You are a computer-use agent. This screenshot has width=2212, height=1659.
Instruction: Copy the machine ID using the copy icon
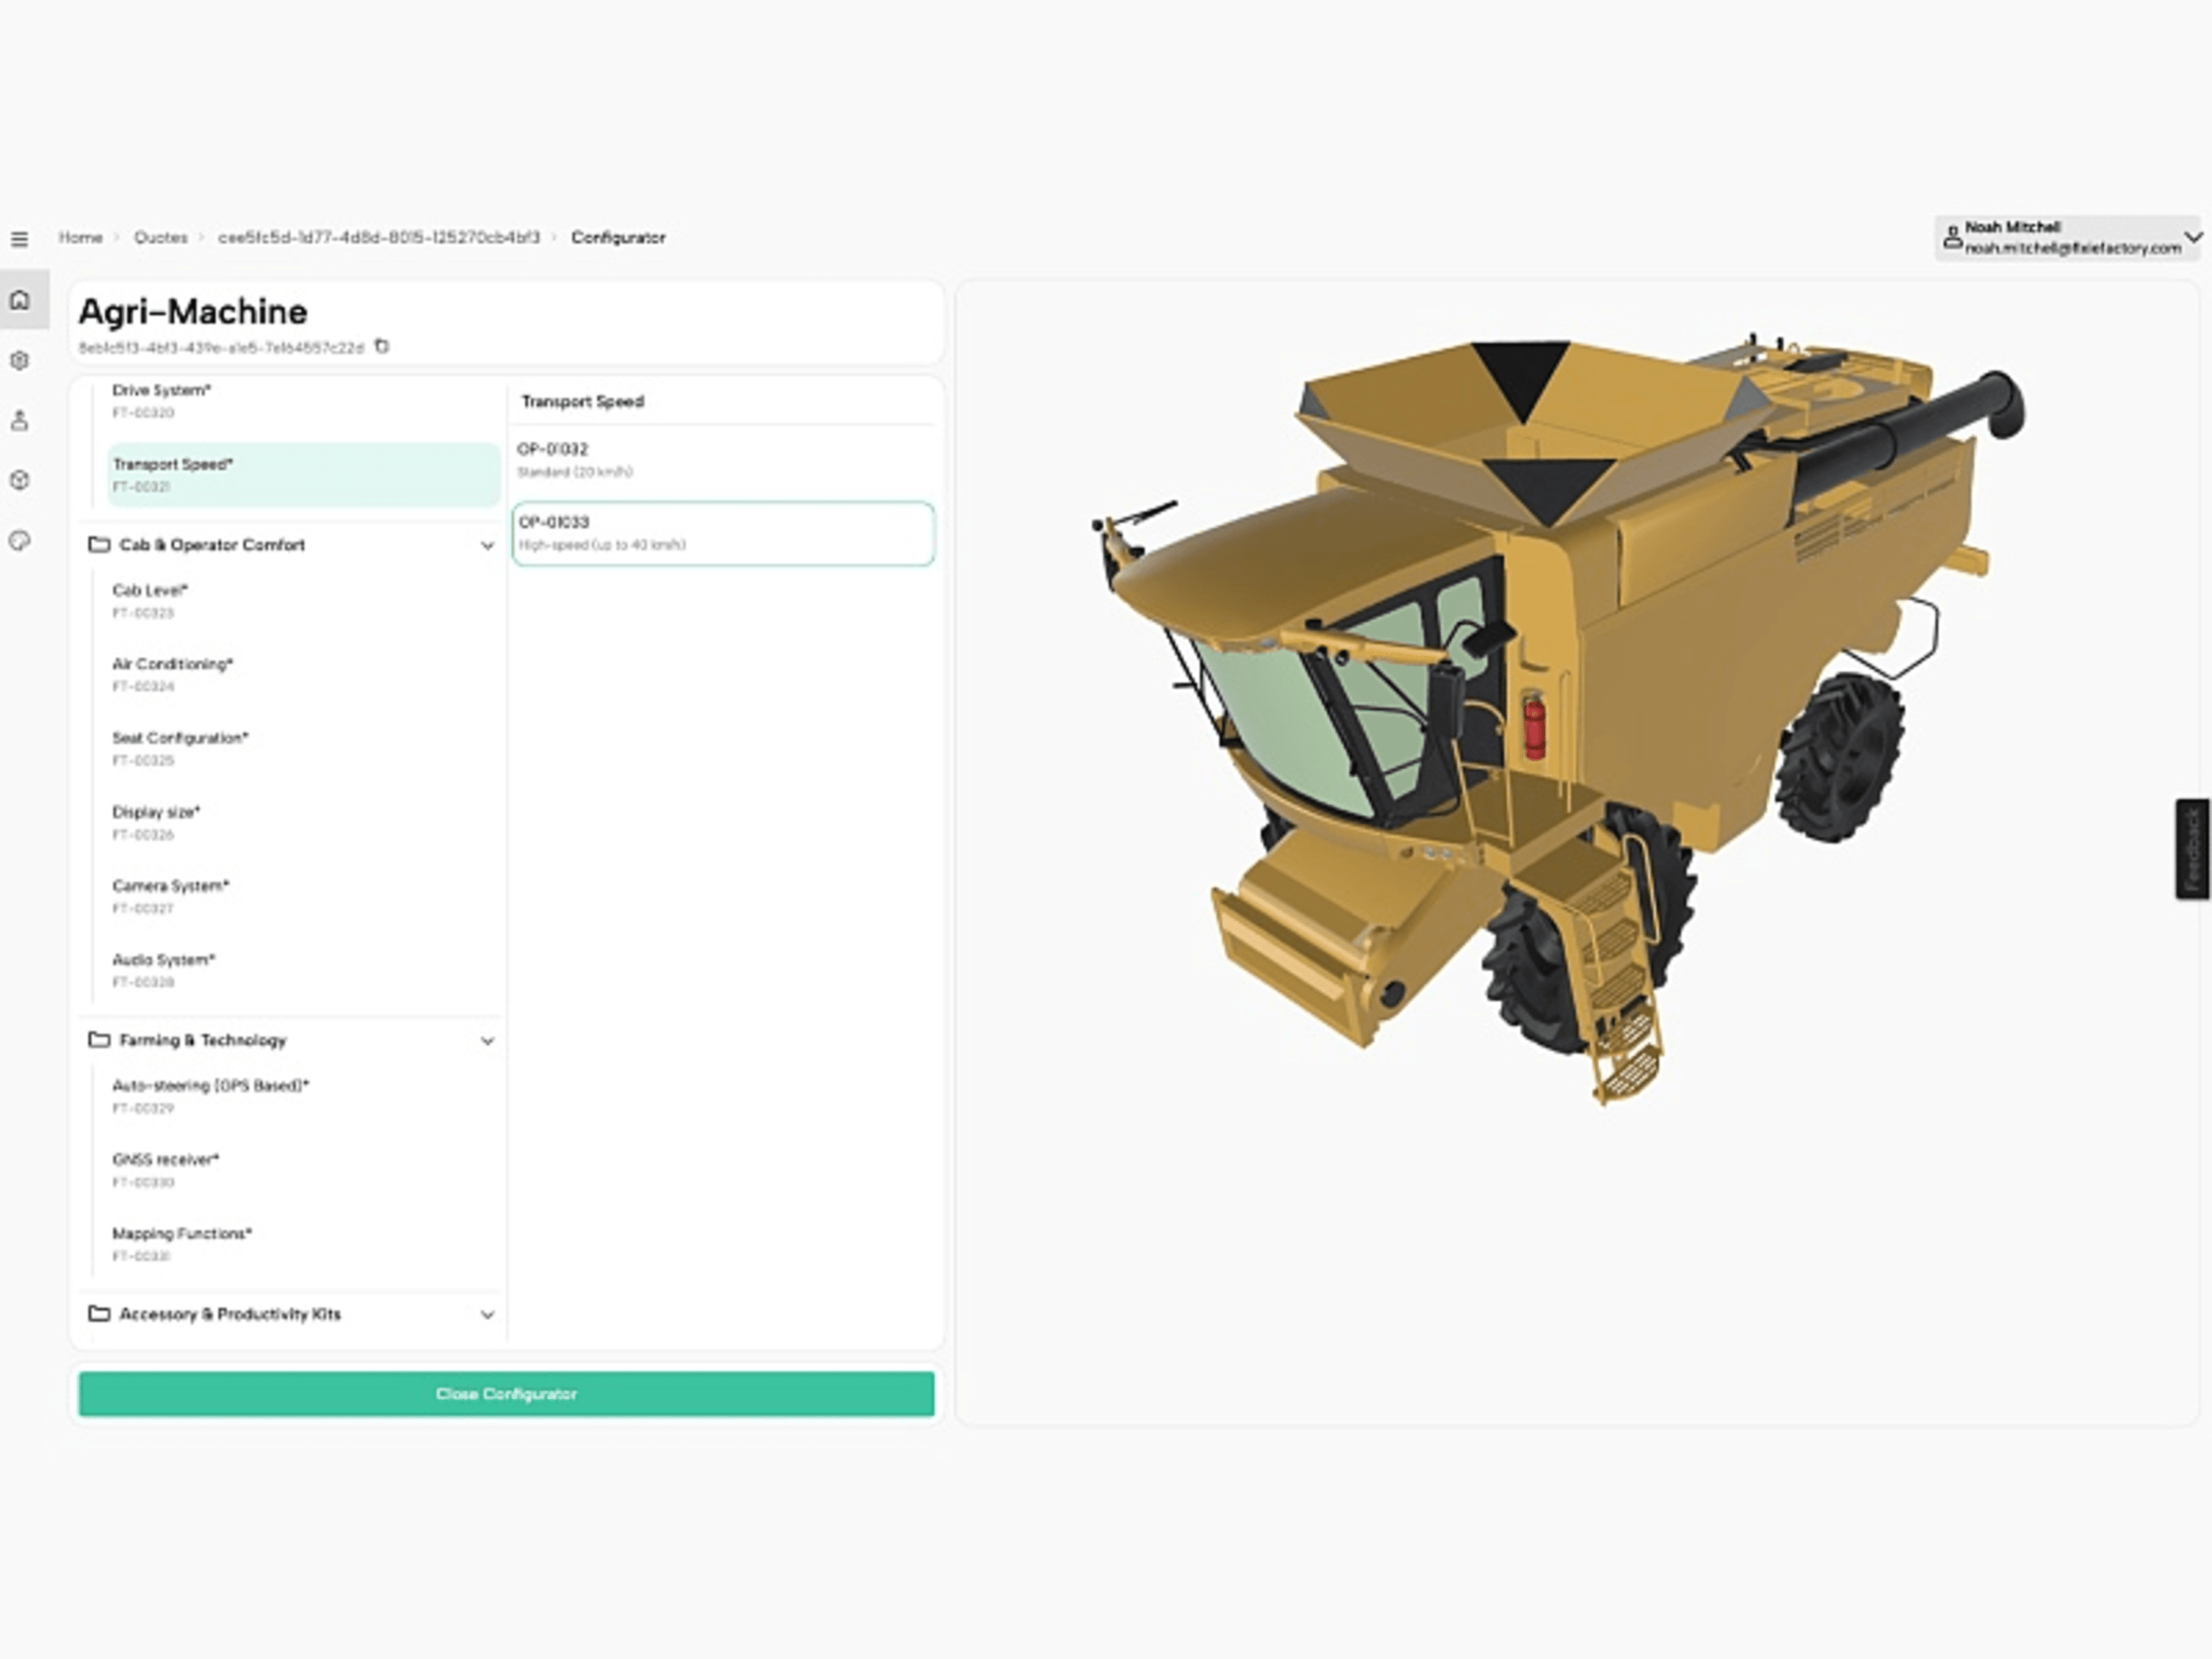point(382,346)
